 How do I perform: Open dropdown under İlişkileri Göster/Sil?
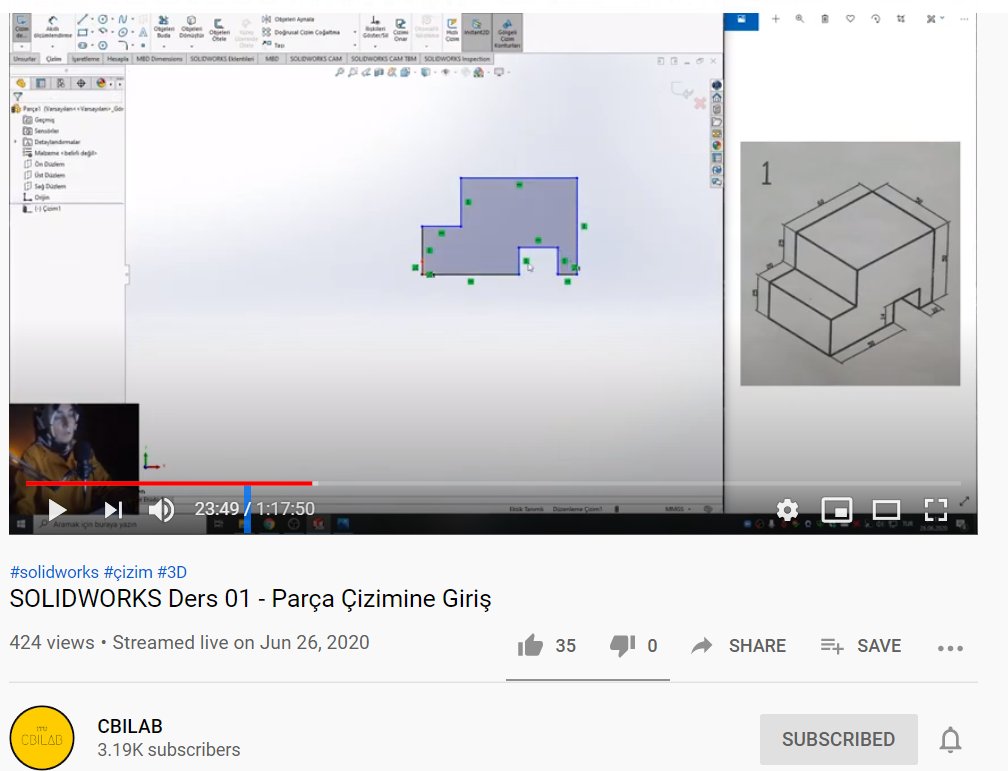(375, 45)
